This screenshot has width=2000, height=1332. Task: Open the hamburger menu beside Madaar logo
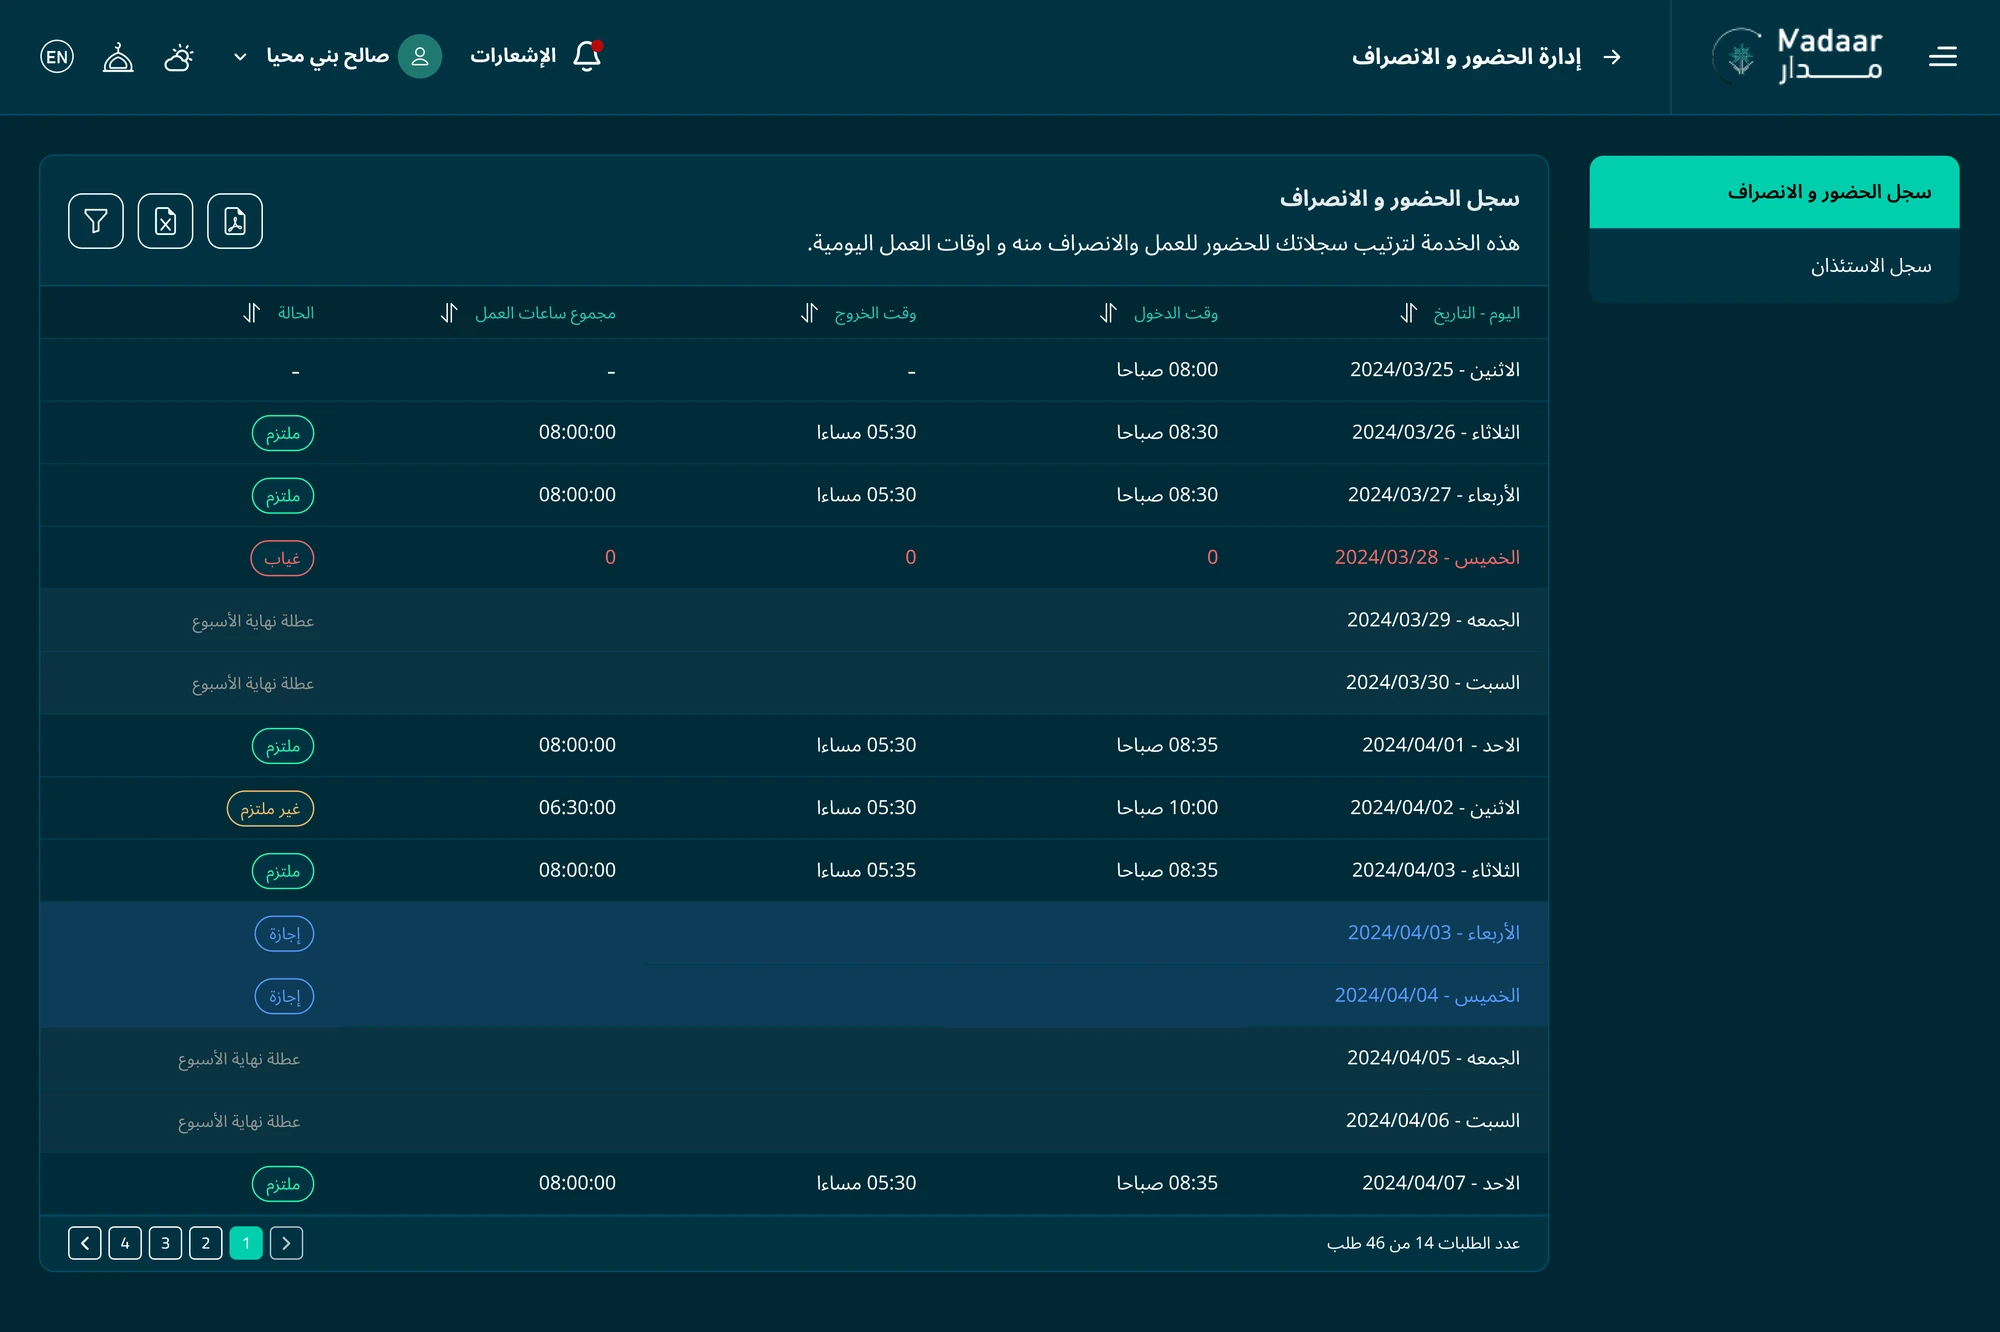tap(1942, 57)
